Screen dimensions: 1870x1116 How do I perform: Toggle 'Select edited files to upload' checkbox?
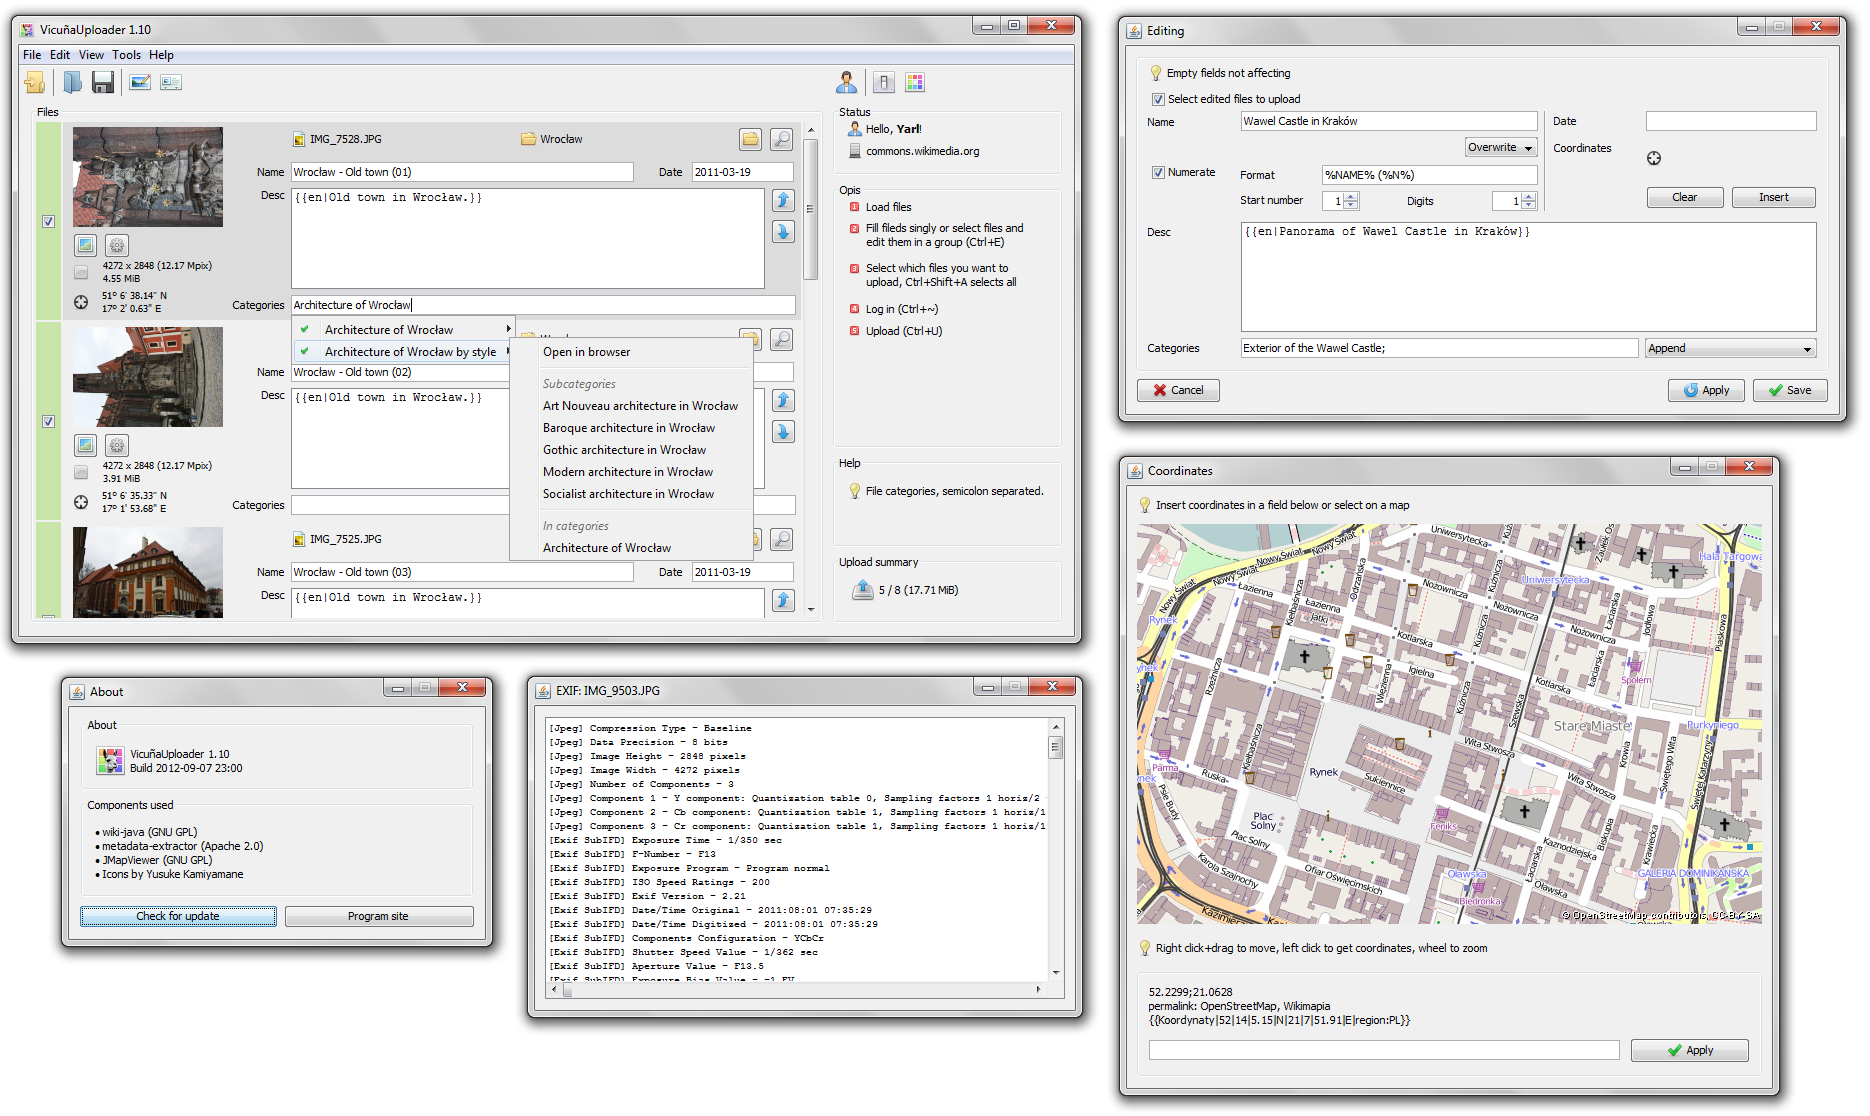pos(1158,99)
